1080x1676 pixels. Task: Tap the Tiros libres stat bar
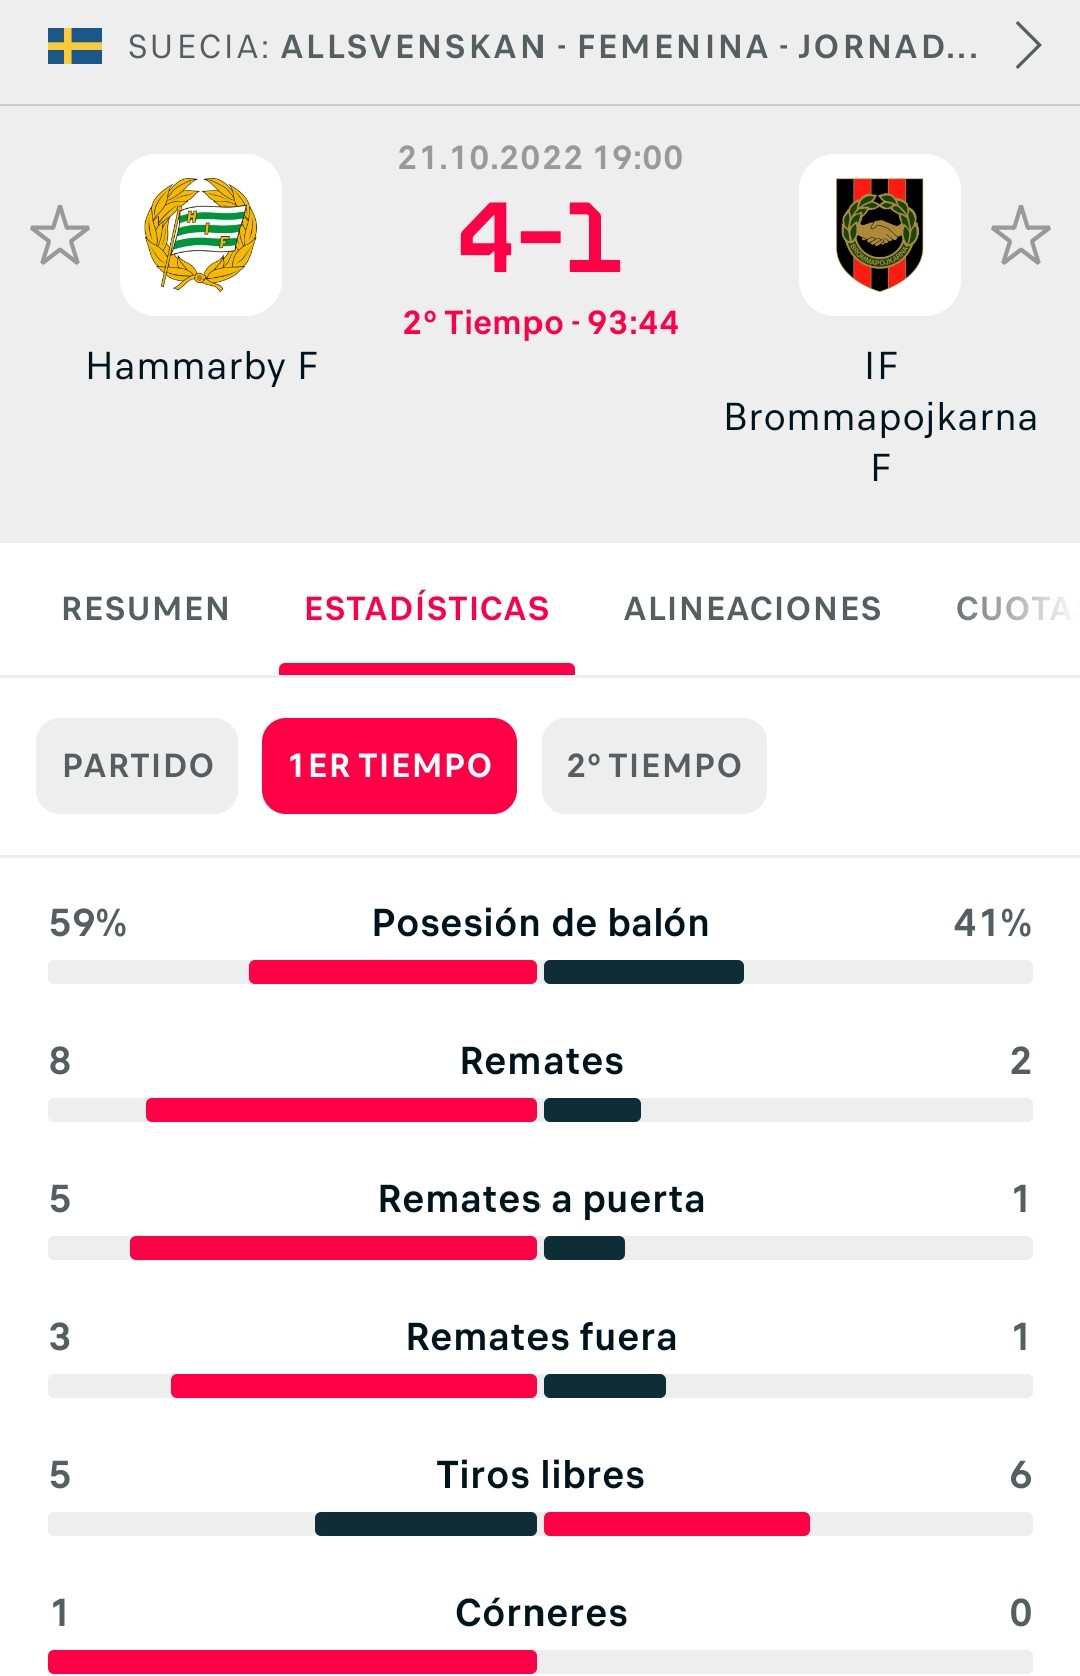pos(540,1524)
